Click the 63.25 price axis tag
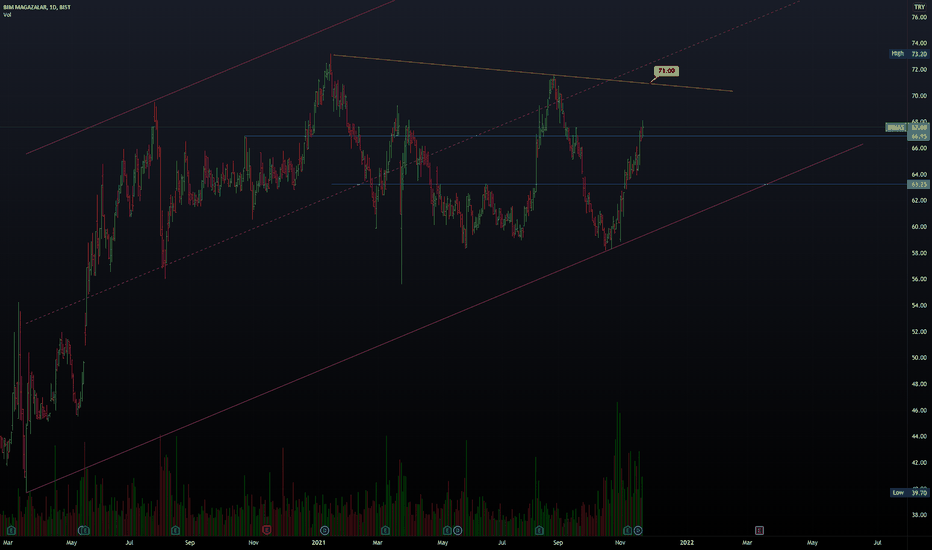 (918, 184)
